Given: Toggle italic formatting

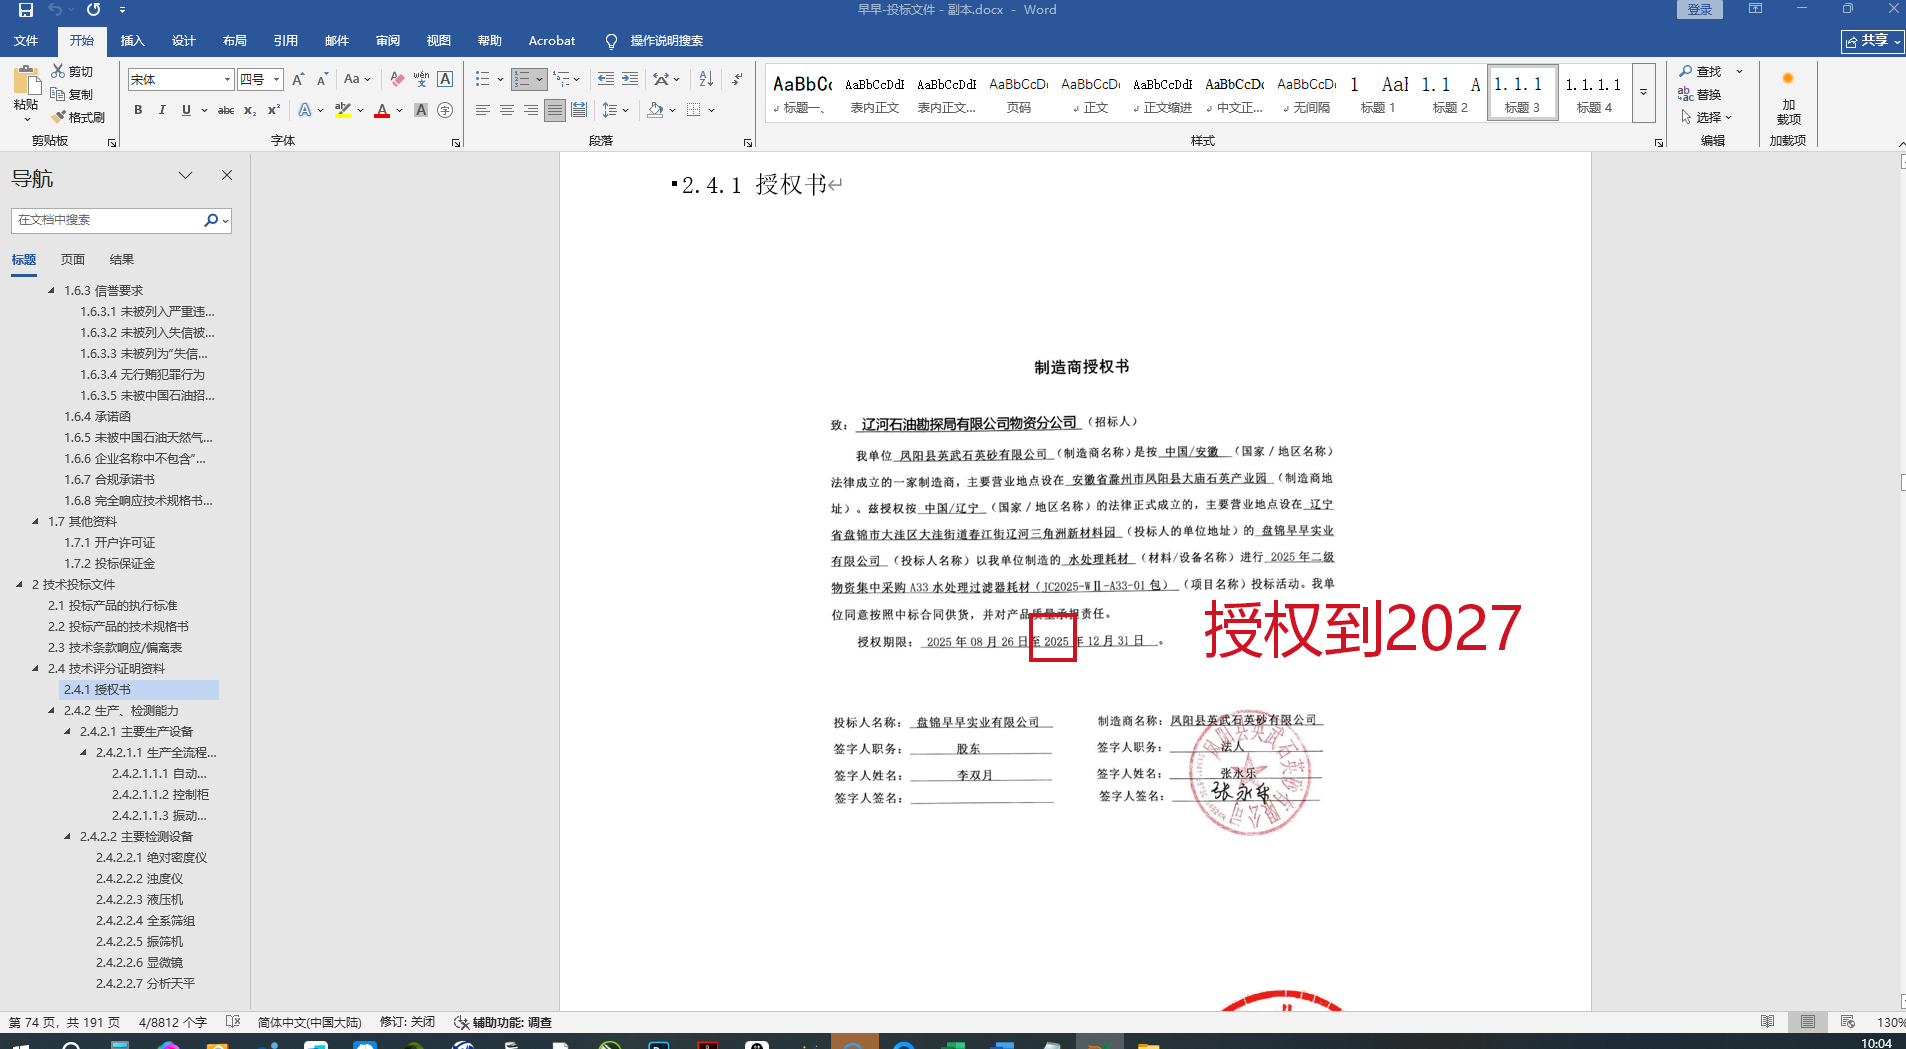Looking at the screenshot, I should pos(162,110).
